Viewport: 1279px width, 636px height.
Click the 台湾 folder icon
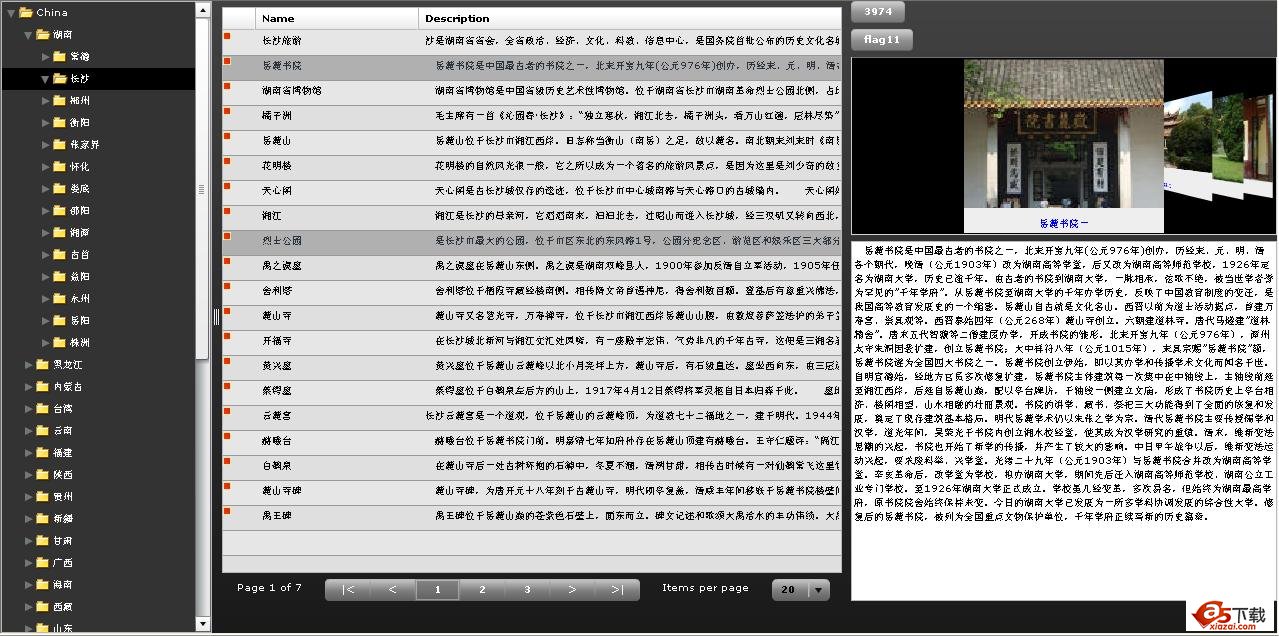(x=42, y=408)
